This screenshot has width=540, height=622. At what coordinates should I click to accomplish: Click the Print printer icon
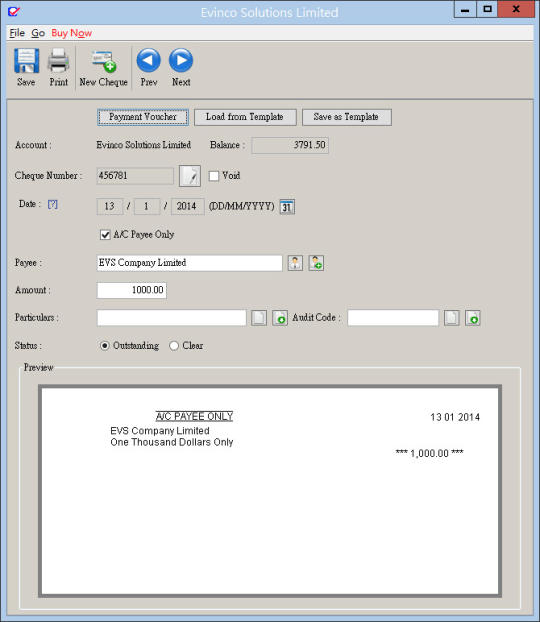(x=58, y=61)
